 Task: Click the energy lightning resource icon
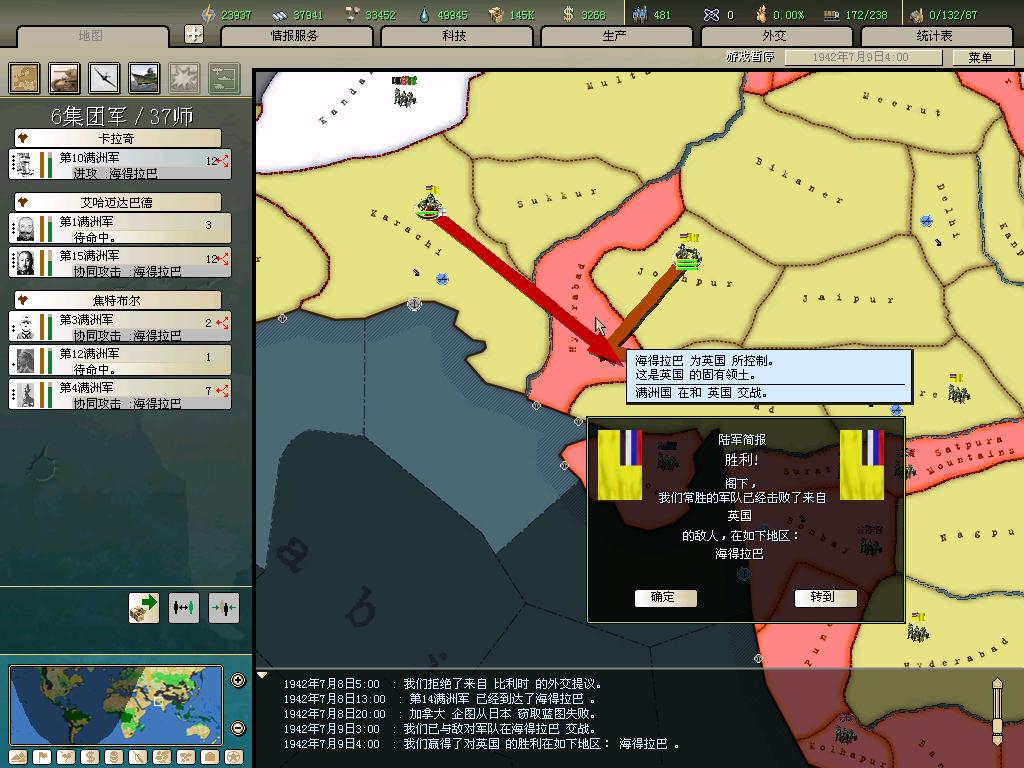(208, 14)
